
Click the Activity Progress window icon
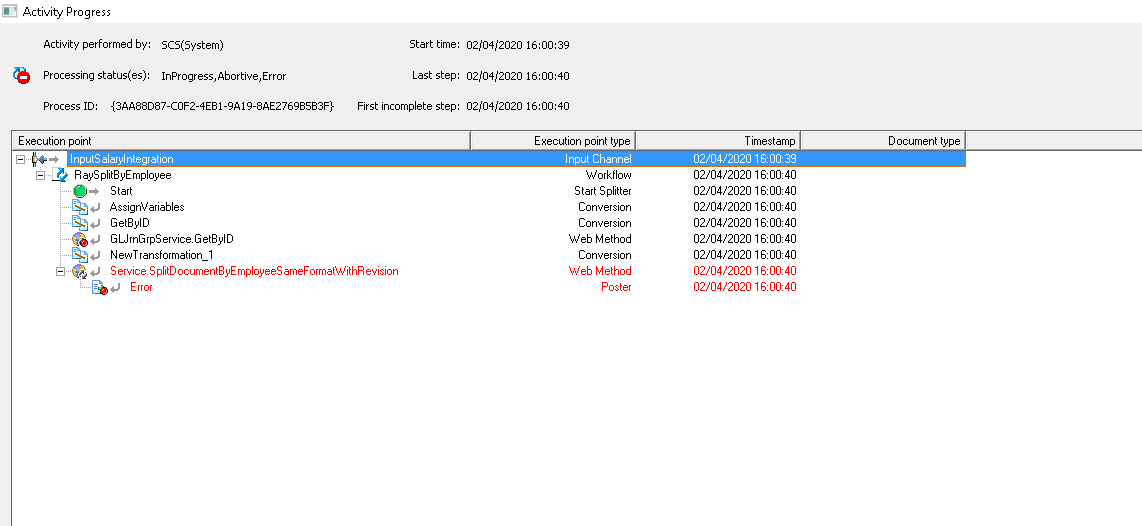pyautogui.click(x=9, y=12)
